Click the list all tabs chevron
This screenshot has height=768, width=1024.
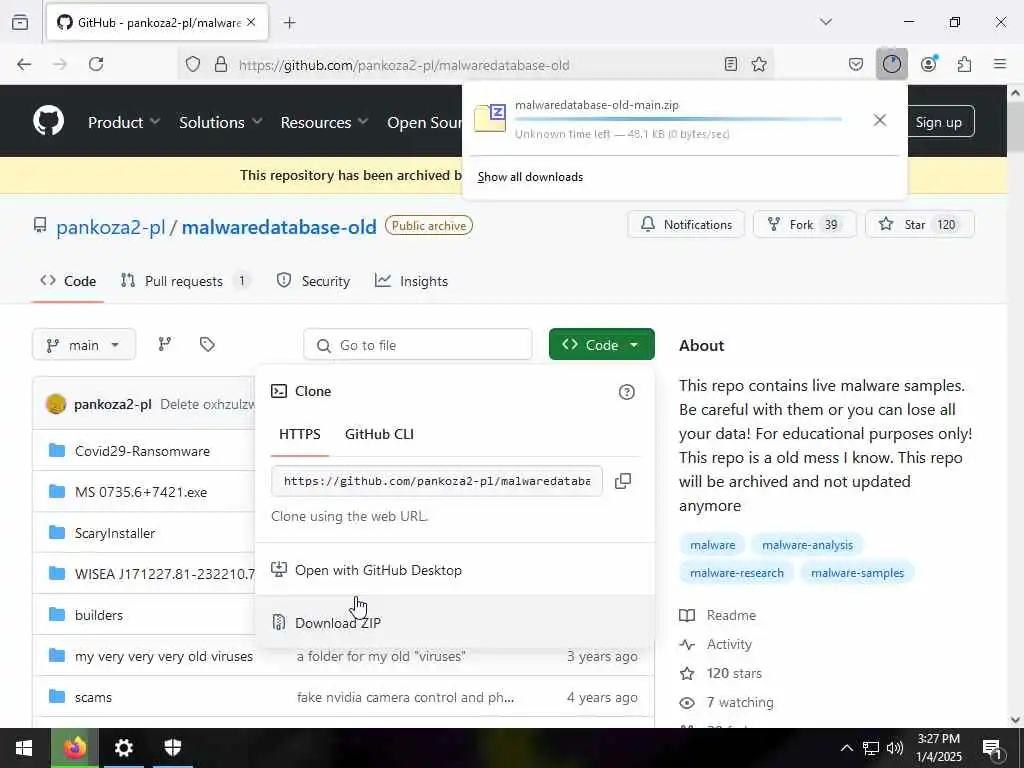click(826, 22)
